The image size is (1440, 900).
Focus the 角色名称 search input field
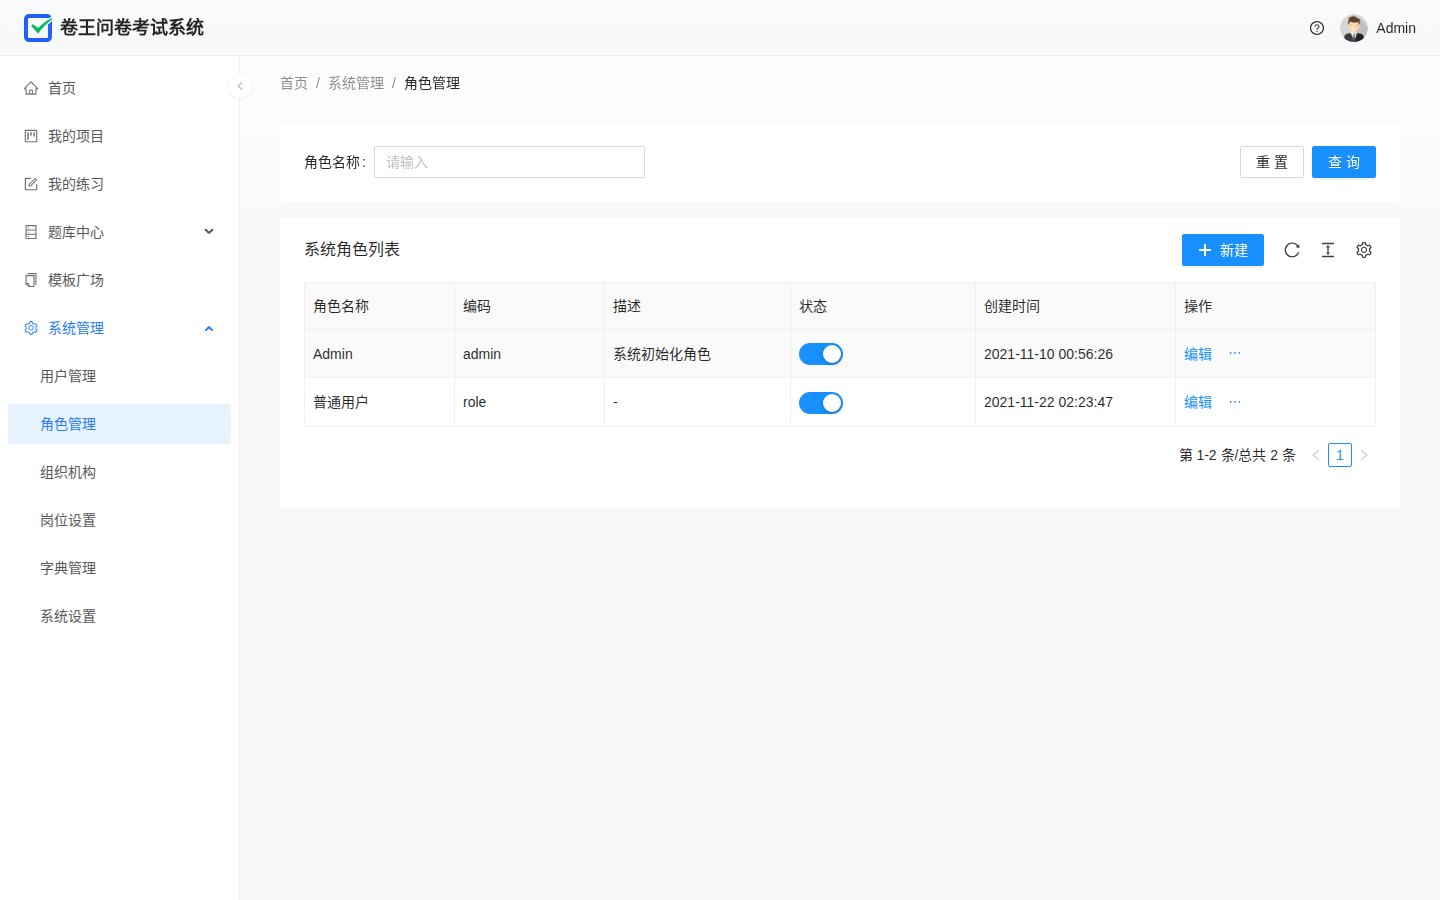point(509,162)
